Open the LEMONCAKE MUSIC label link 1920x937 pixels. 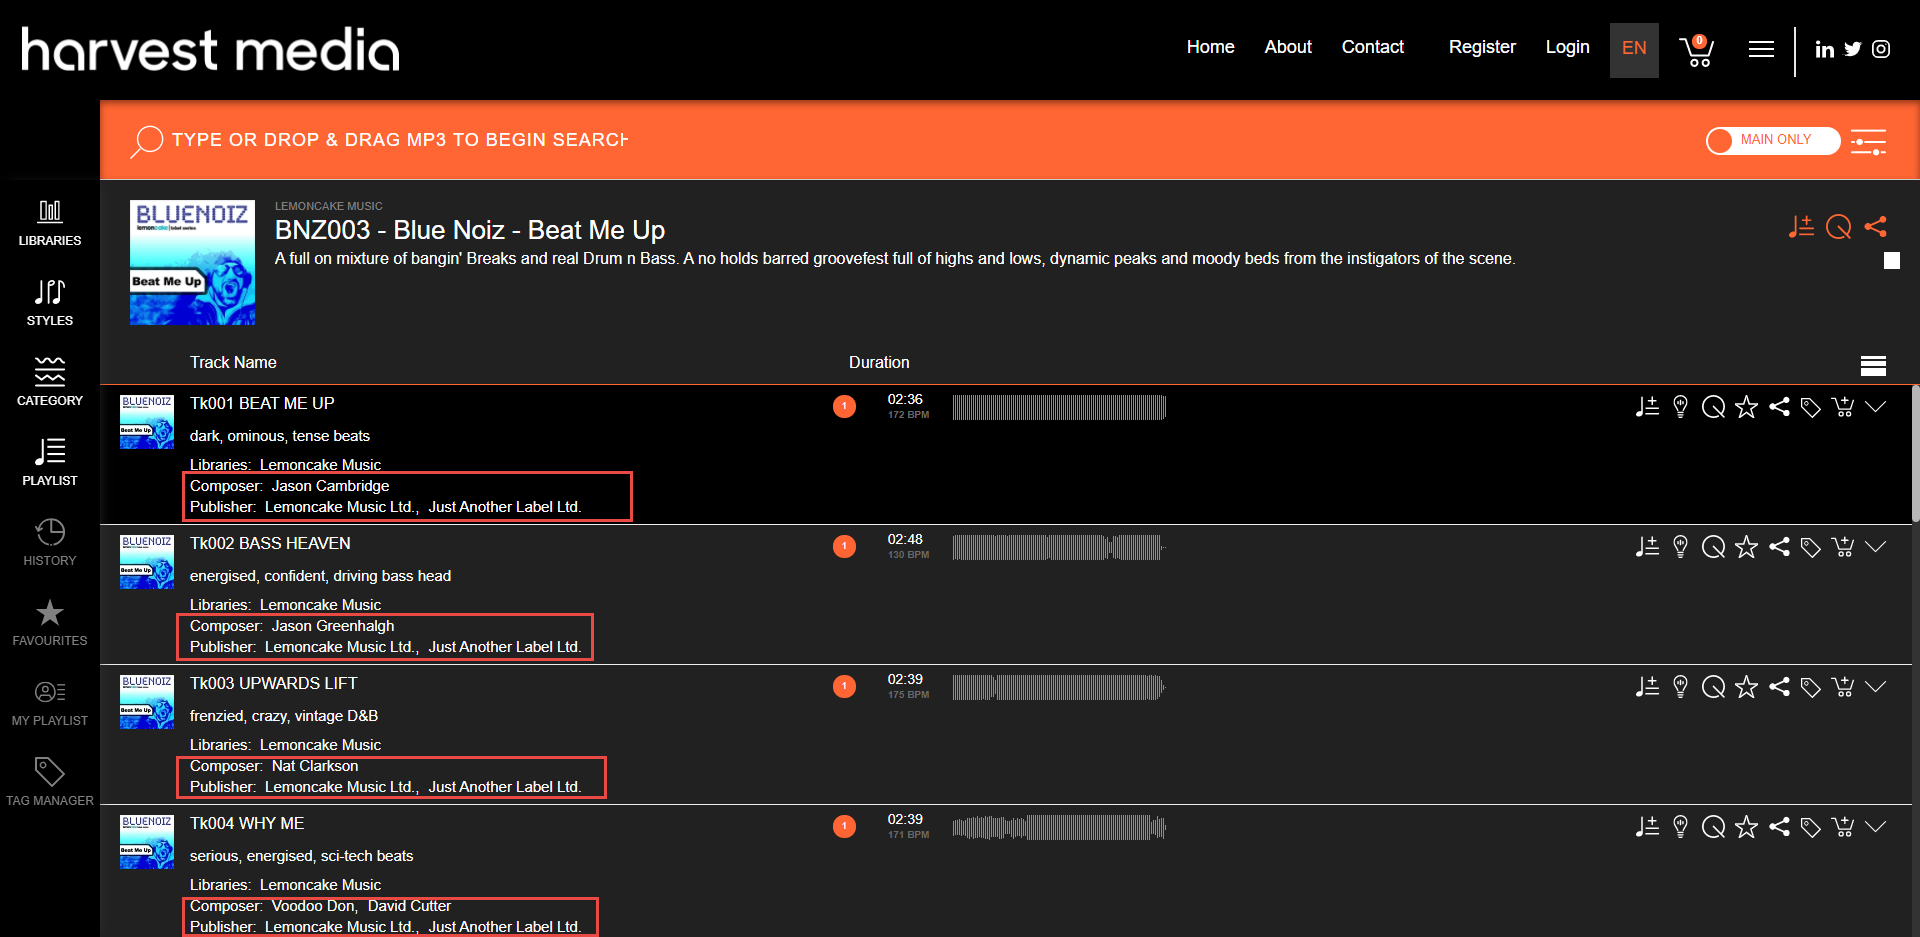click(x=329, y=206)
